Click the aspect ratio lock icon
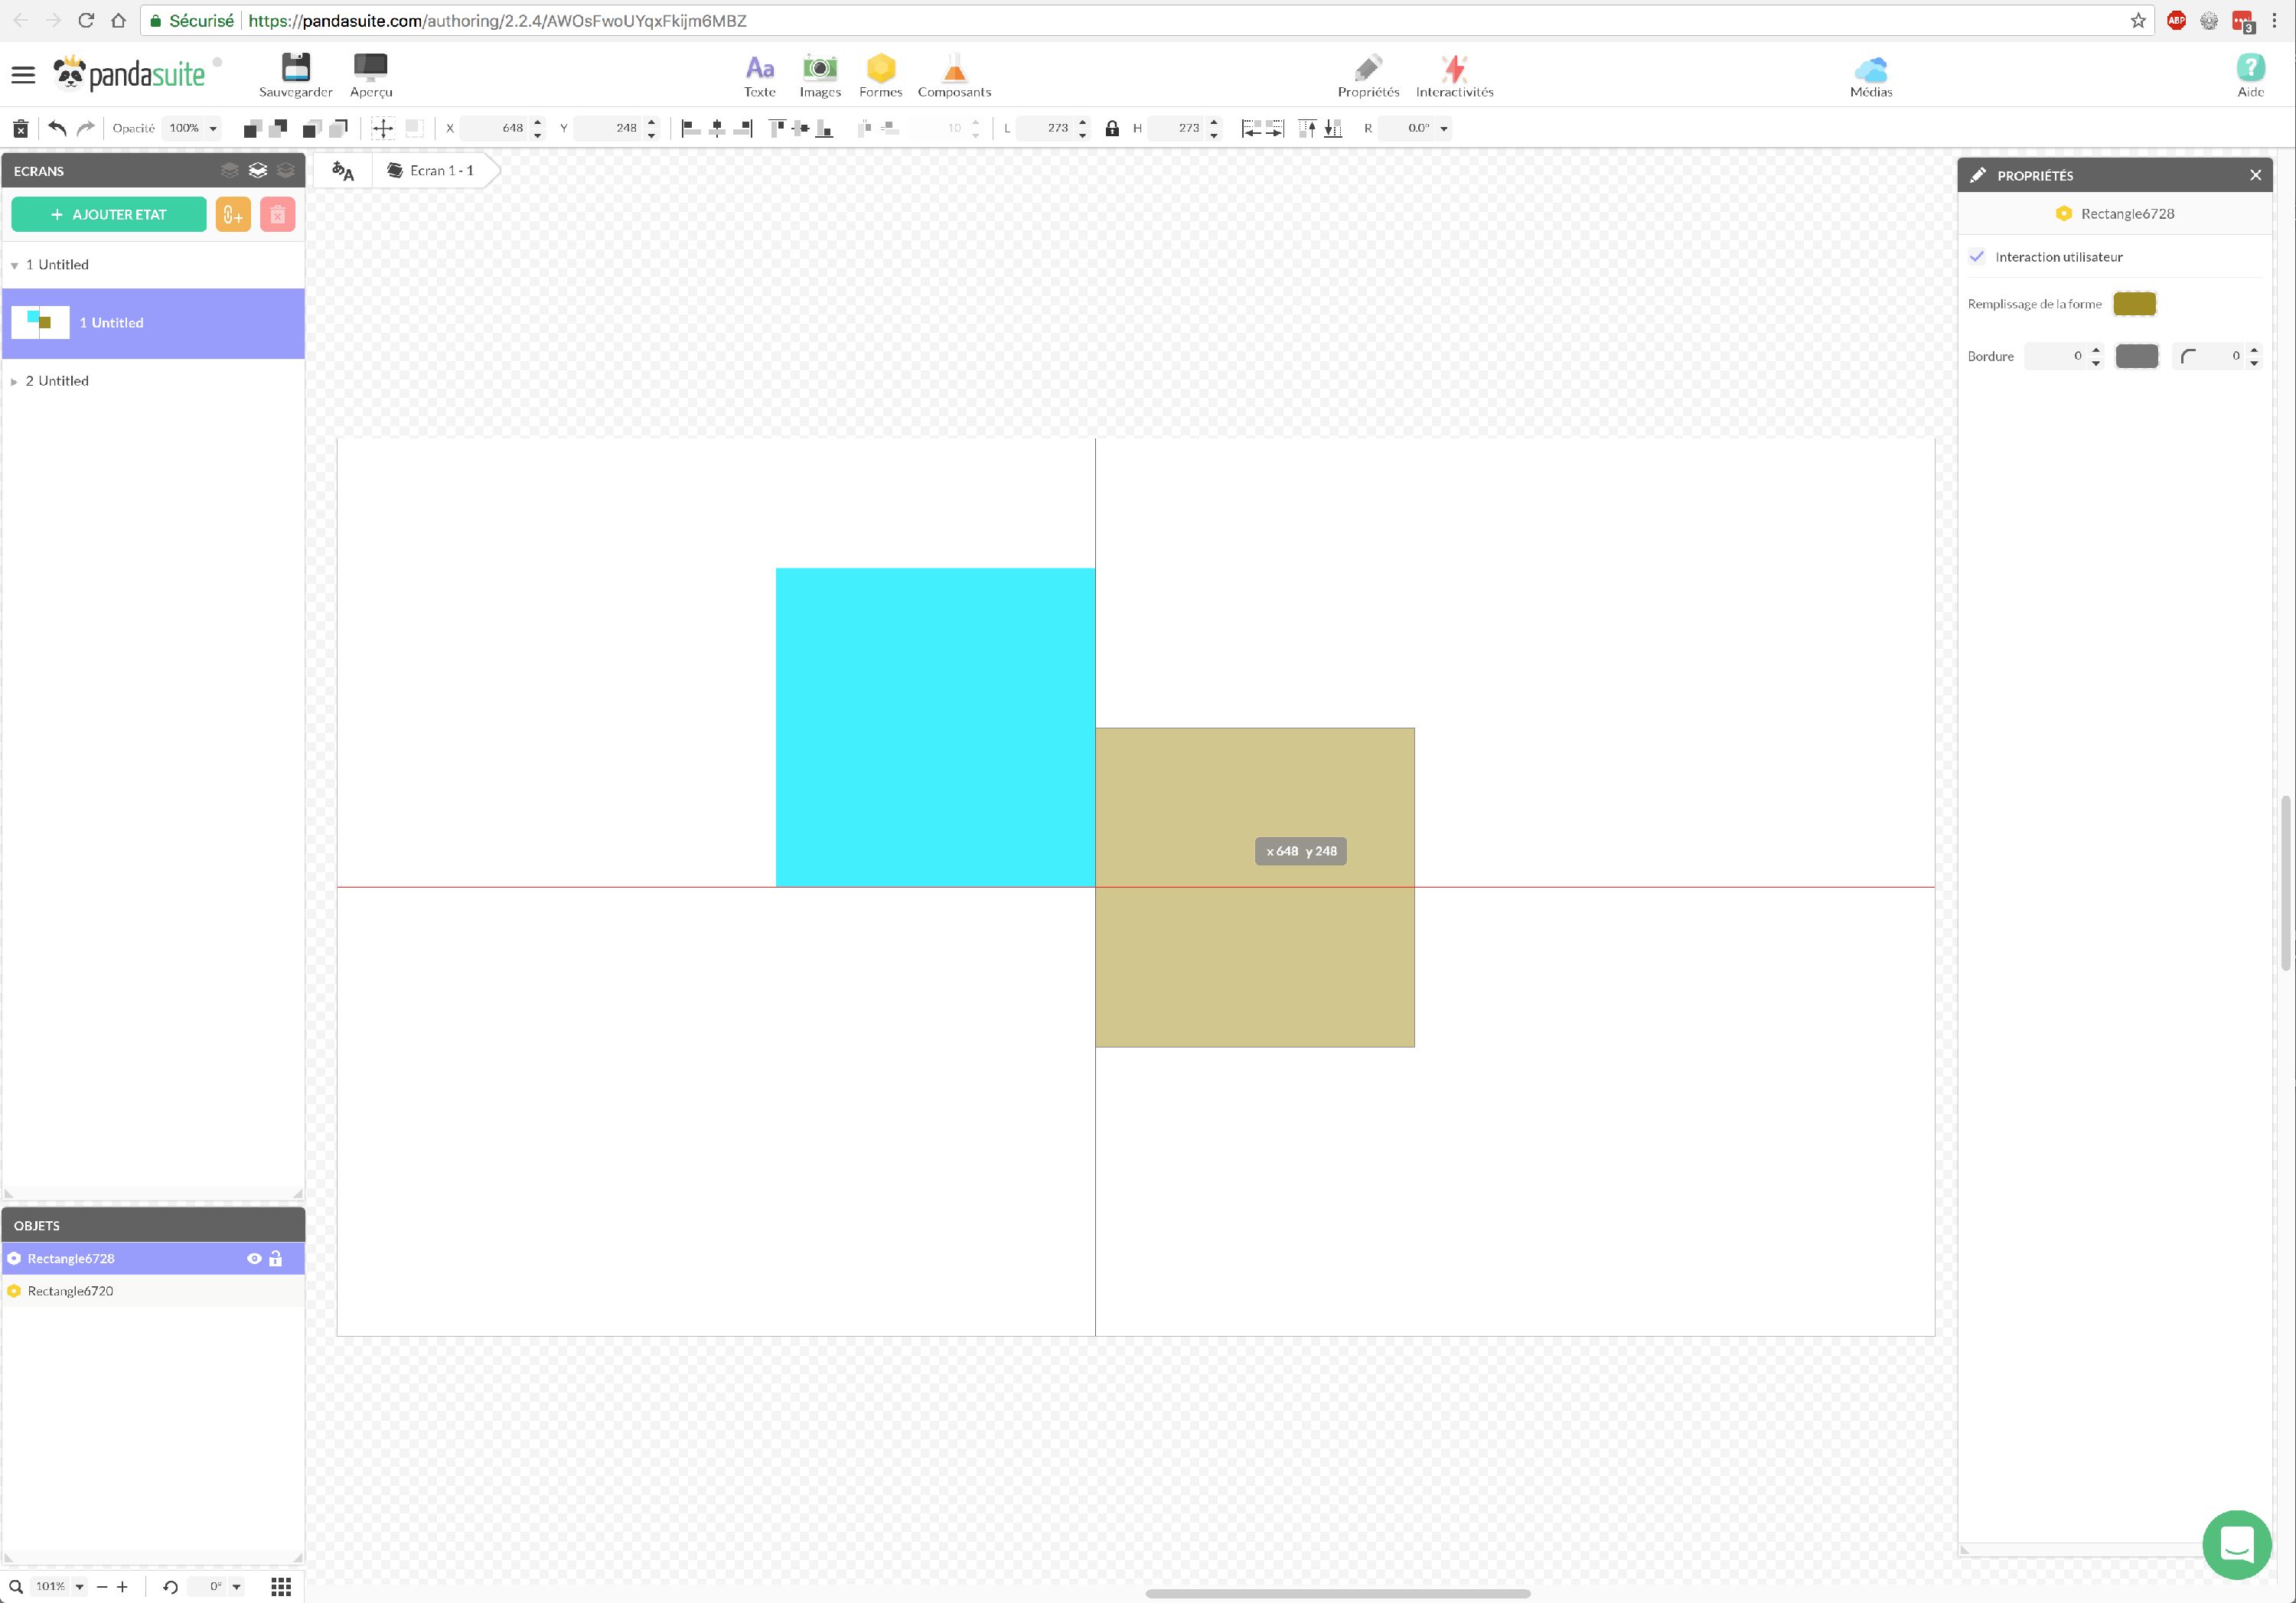Image resolution: width=2296 pixels, height=1603 pixels. tap(1111, 128)
